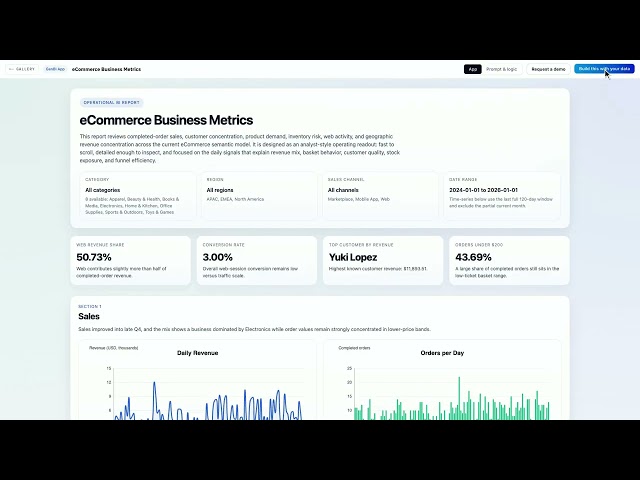Open the Date Range filter card
Viewport: 640px width, 480px height.
click(x=502, y=196)
